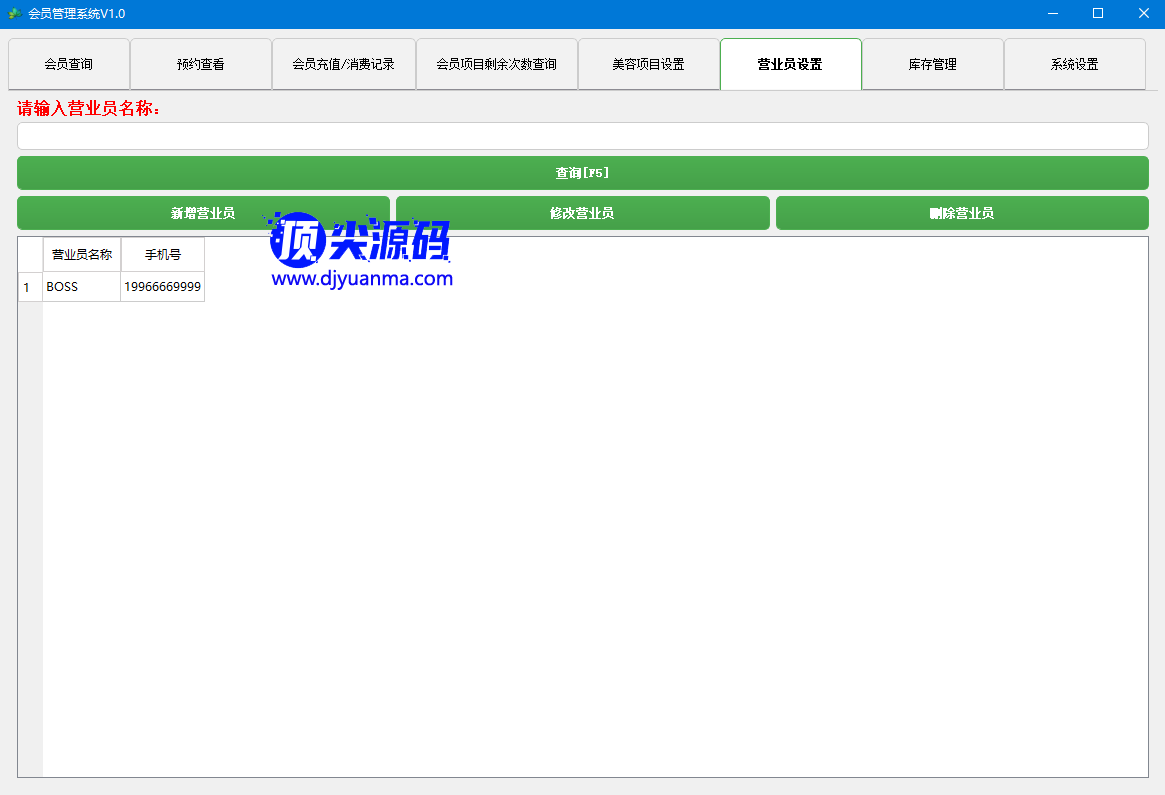The height and width of the screenshot is (795, 1165).
Task: Switch to the 预约查看 tab
Action: click(x=201, y=64)
